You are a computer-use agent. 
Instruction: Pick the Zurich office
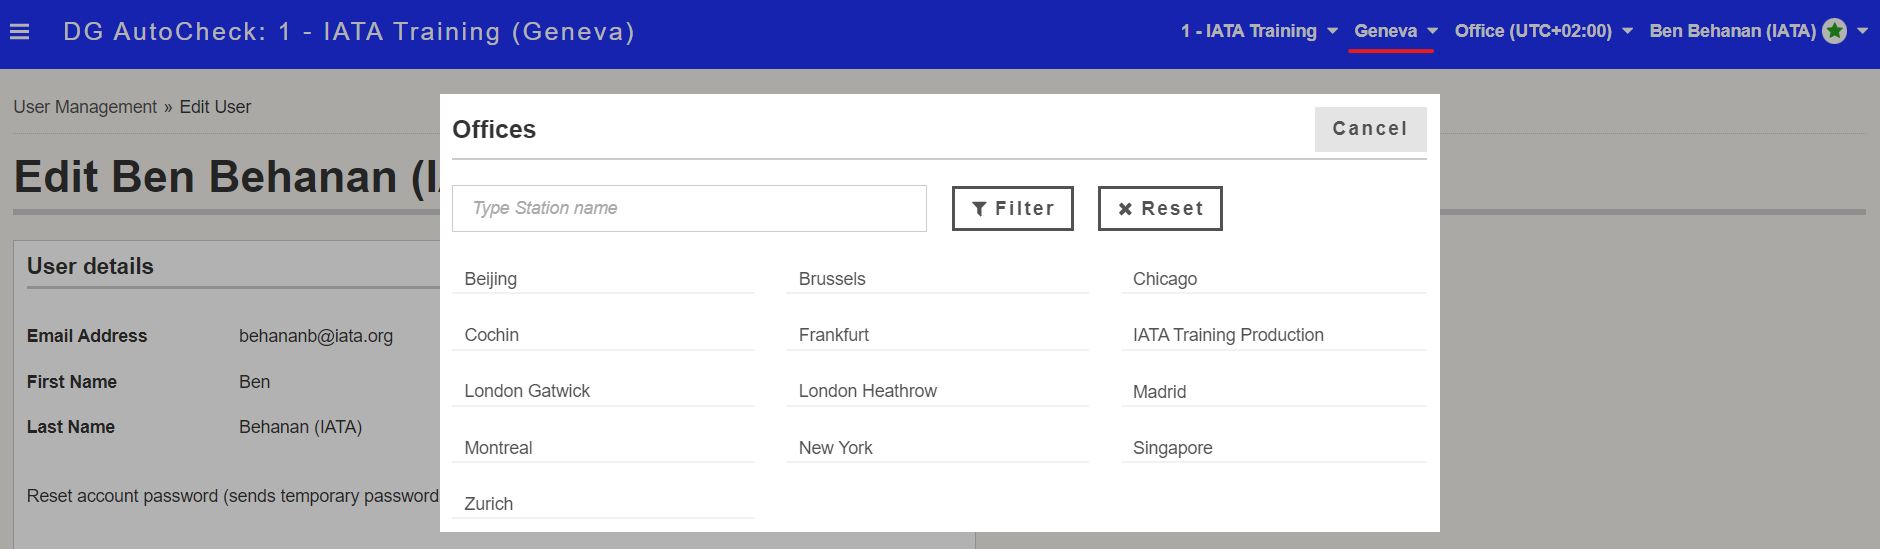(603, 504)
